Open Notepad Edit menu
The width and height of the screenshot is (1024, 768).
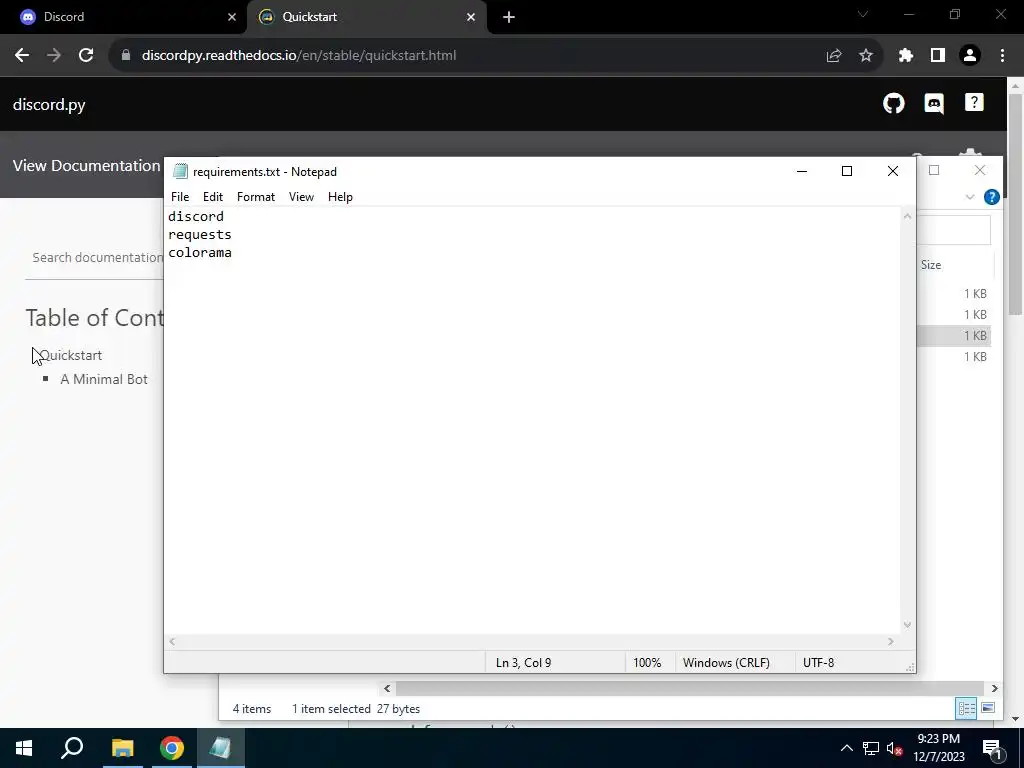[213, 197]
